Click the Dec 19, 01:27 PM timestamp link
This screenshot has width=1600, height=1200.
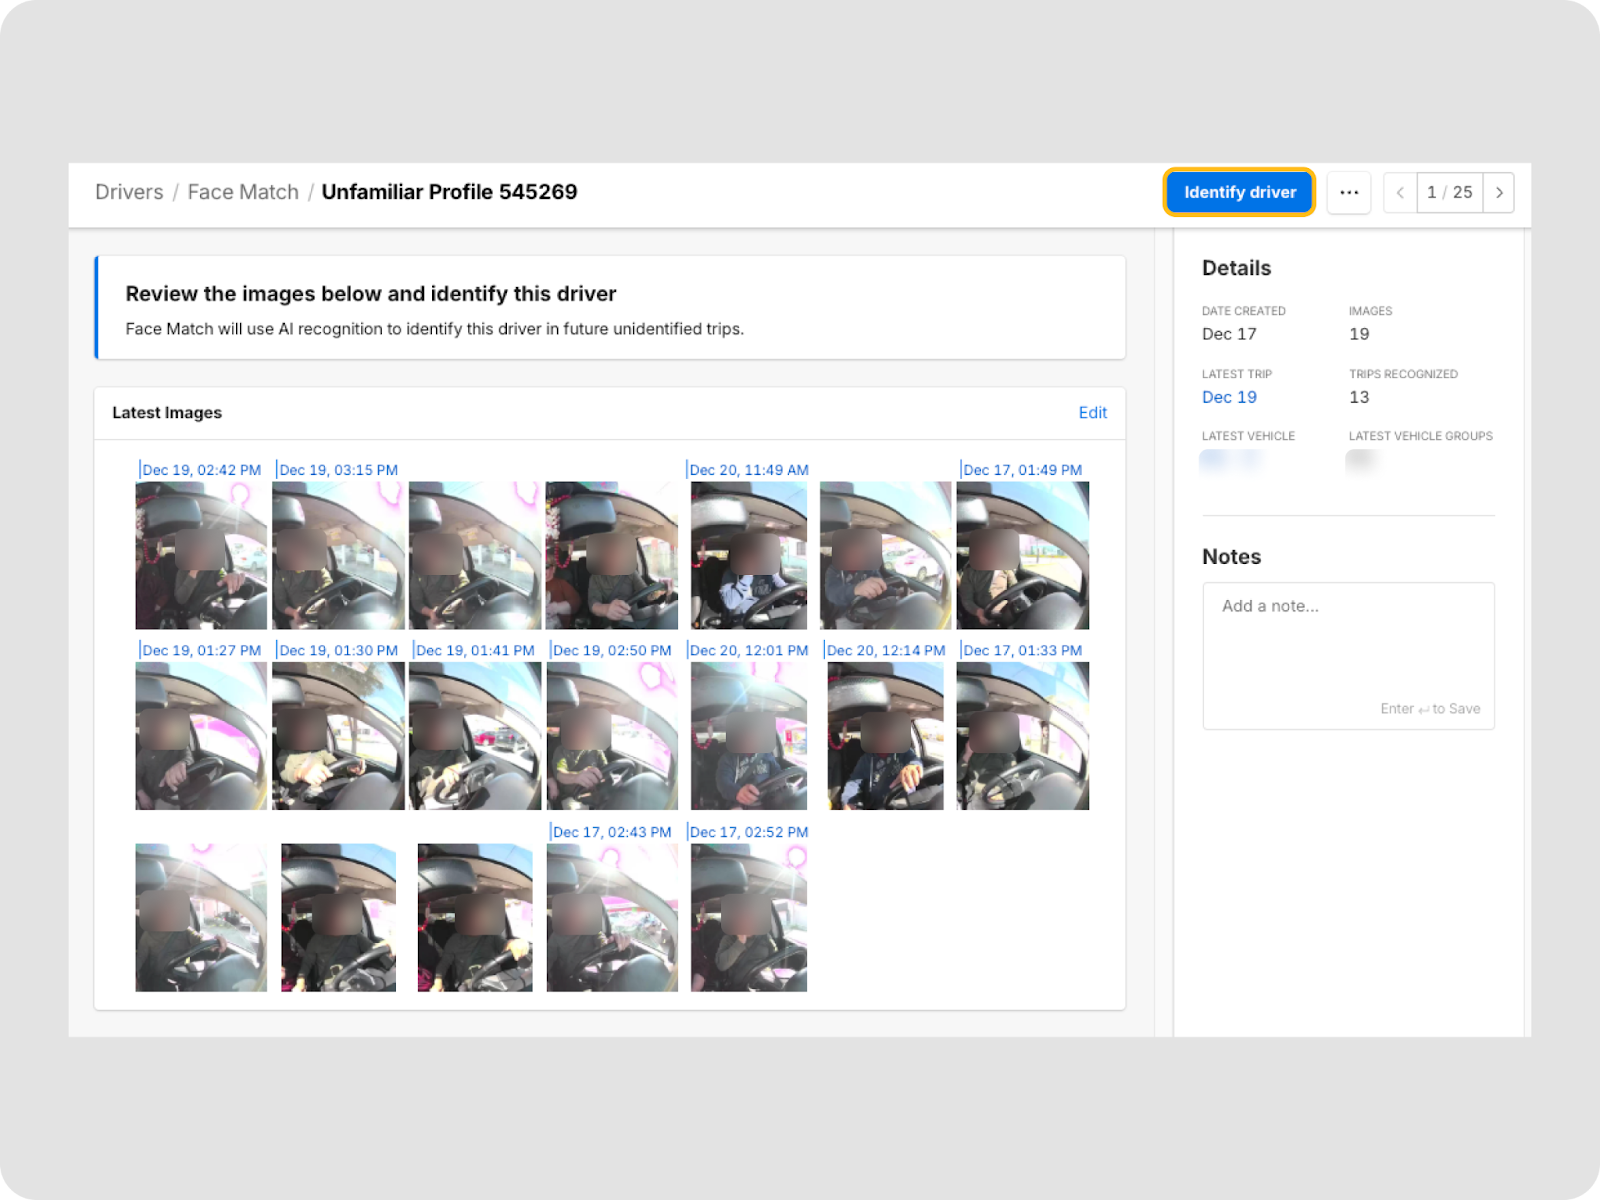[201, 650]
